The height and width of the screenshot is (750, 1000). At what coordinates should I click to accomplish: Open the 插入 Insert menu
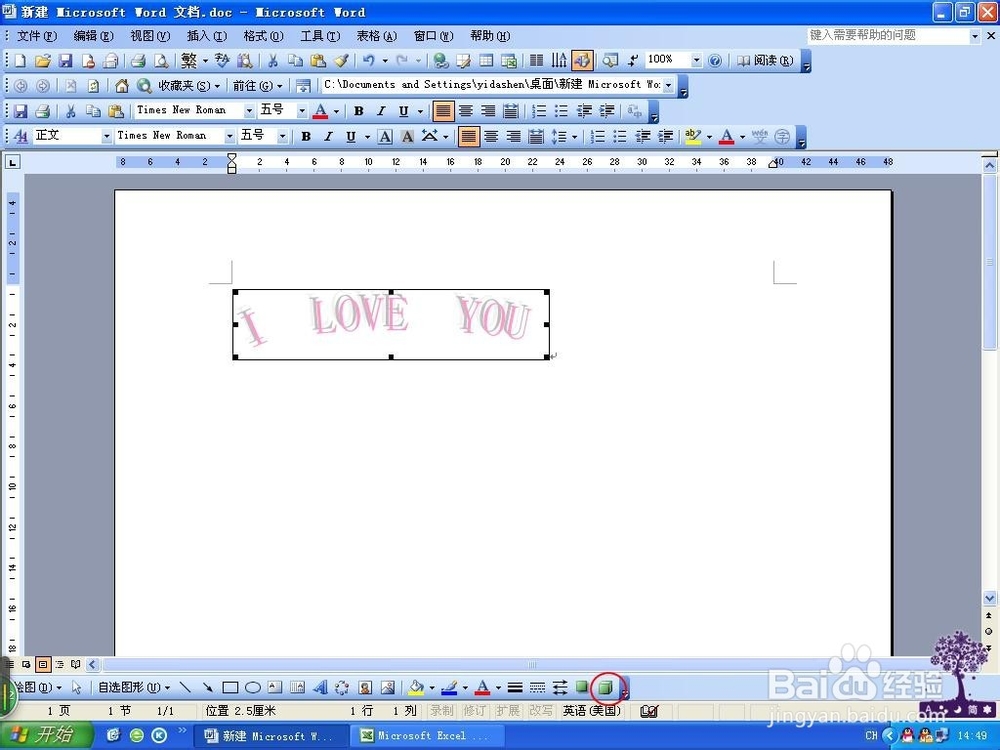pos(207,36)
